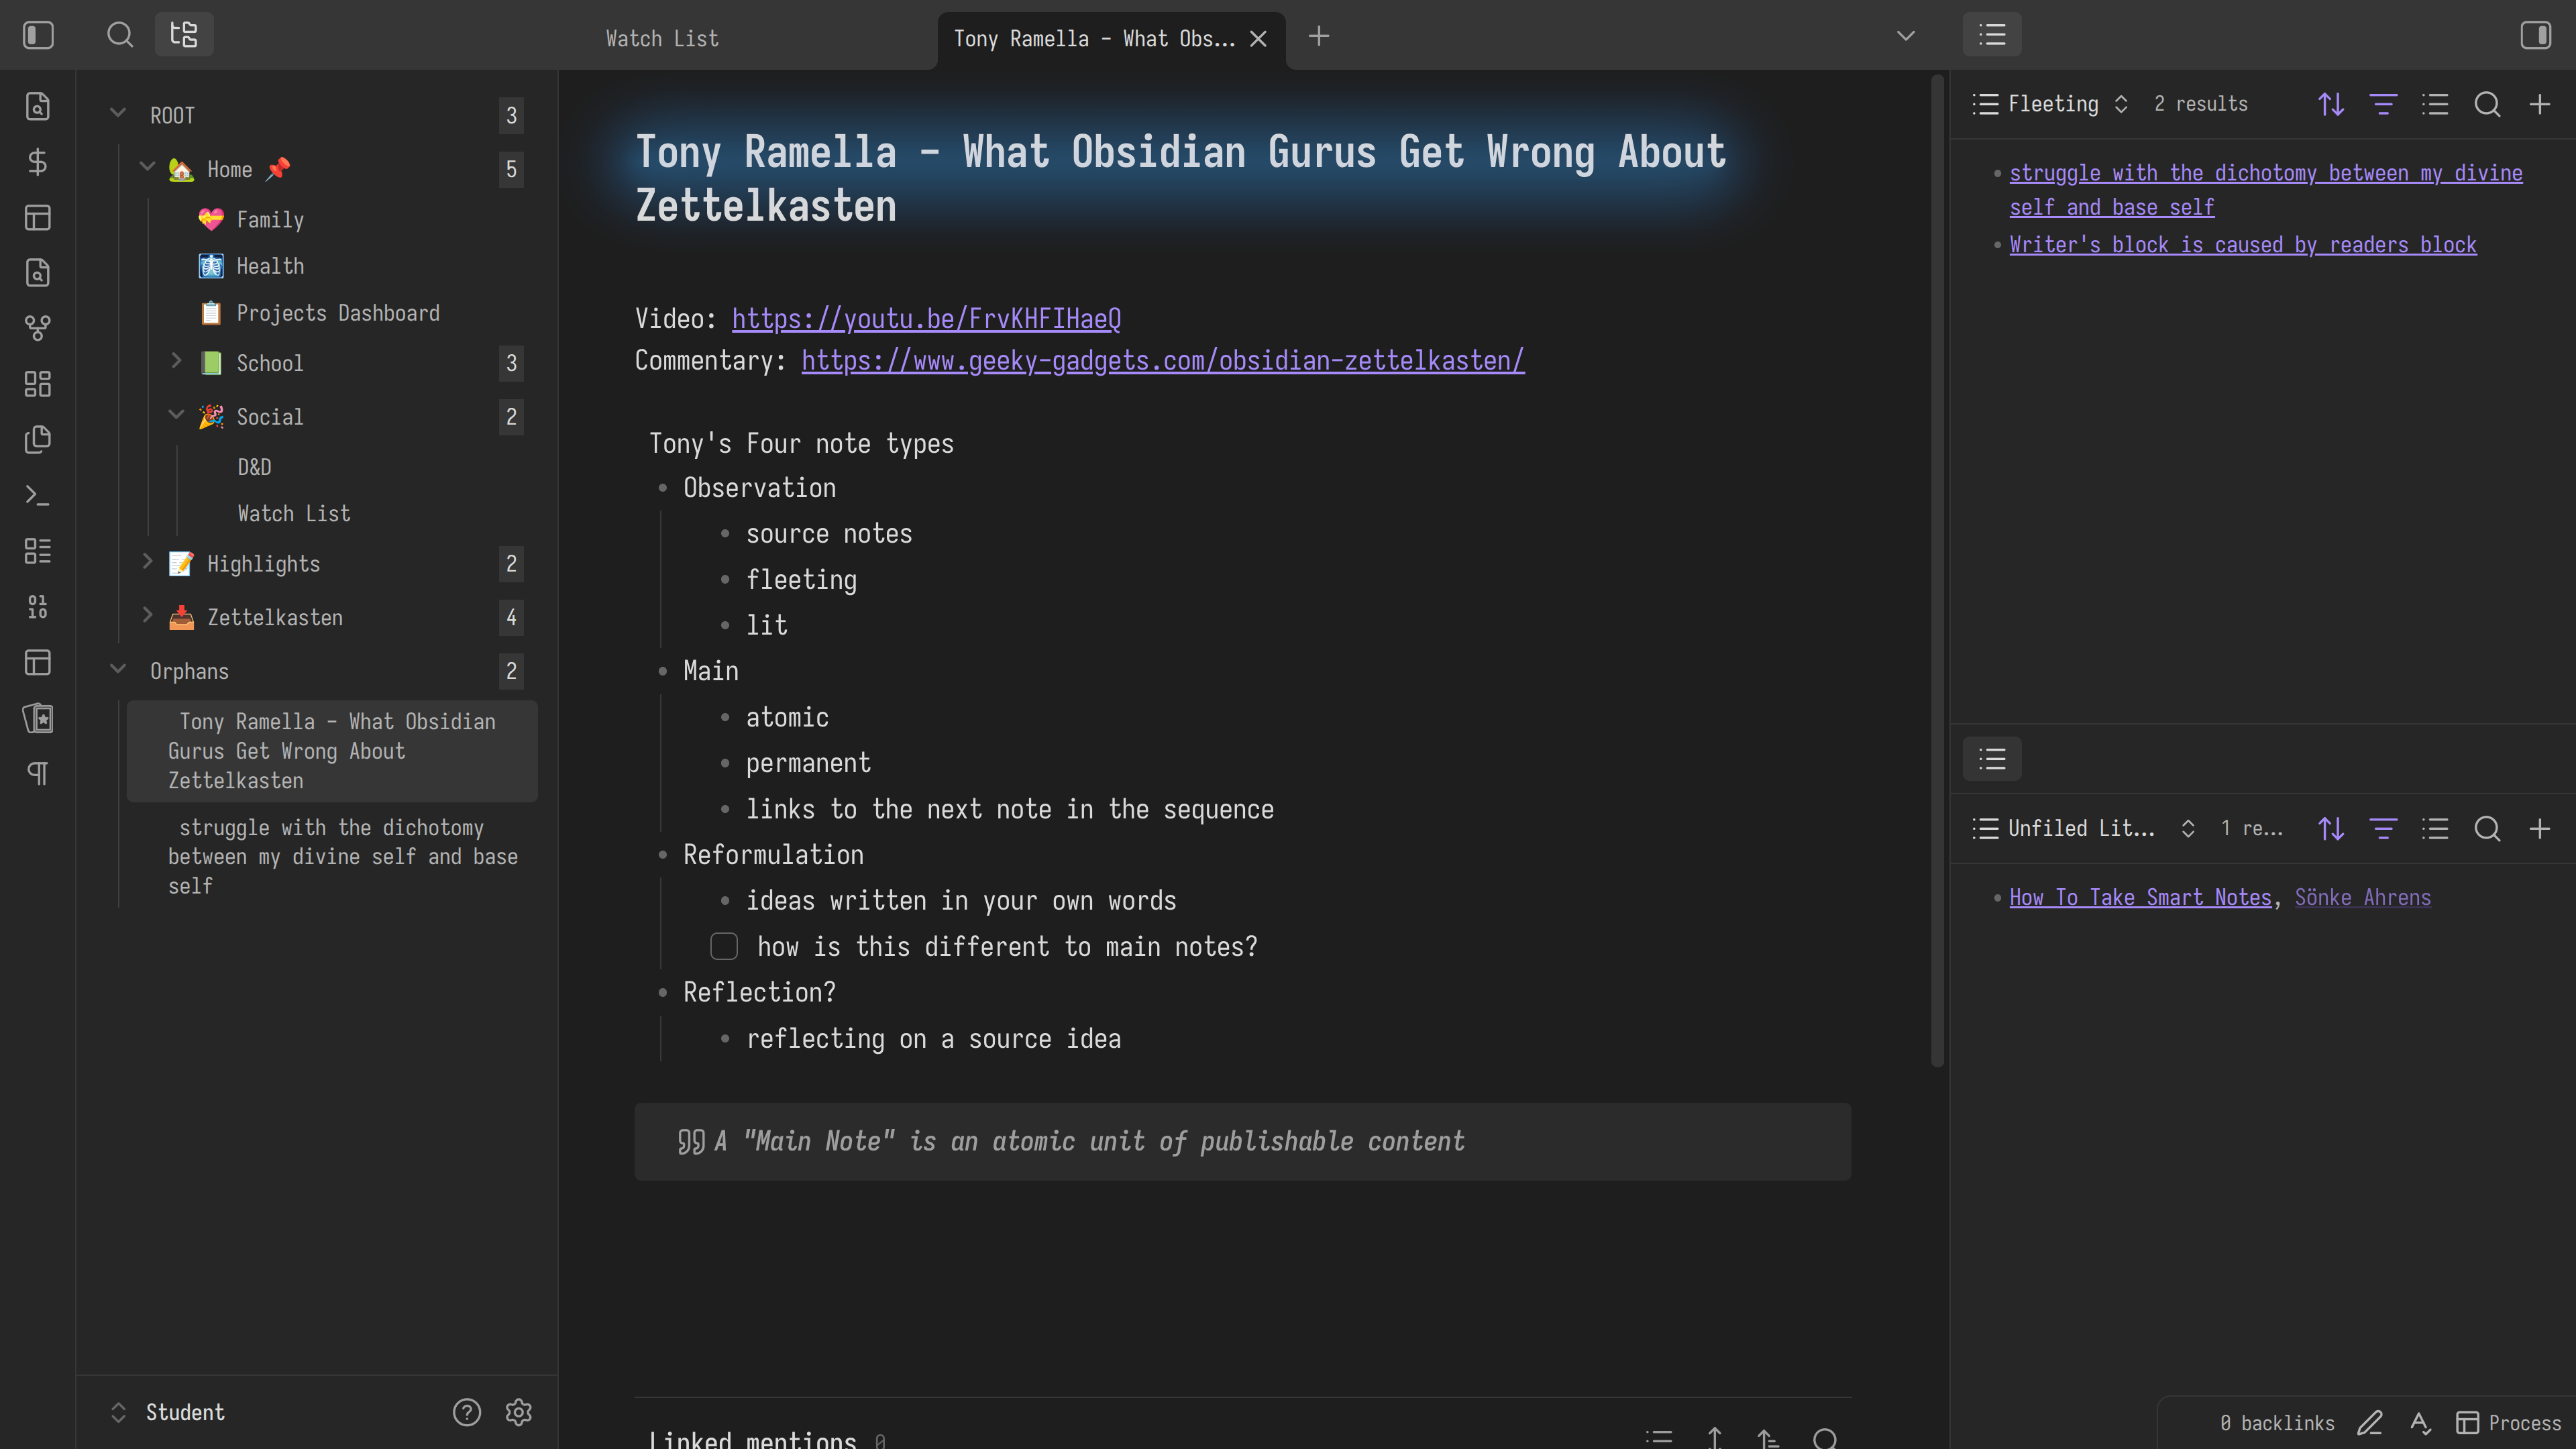Toggle the left sidebar panel

pyautogui.click(x=38, y=36)
